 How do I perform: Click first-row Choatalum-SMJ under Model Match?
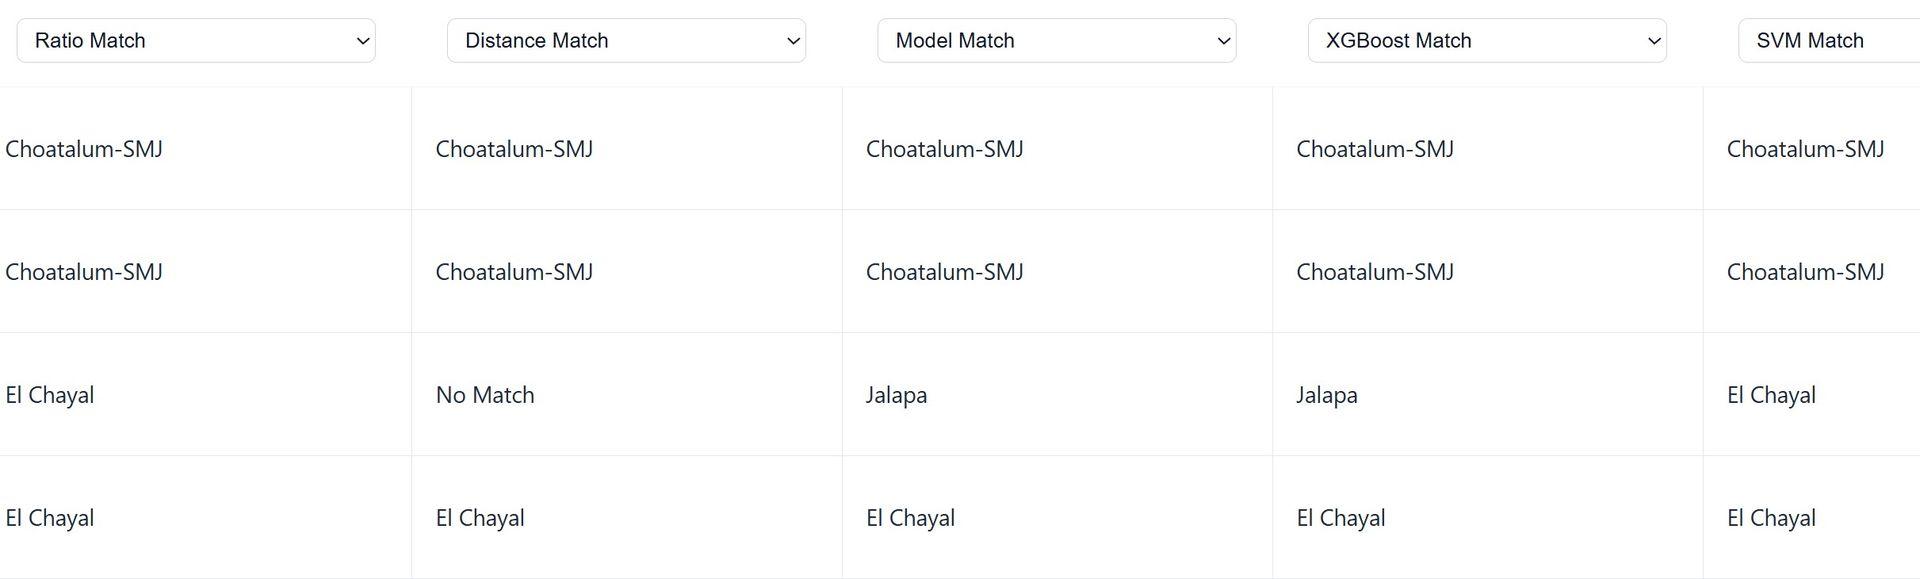coord(944,149)
